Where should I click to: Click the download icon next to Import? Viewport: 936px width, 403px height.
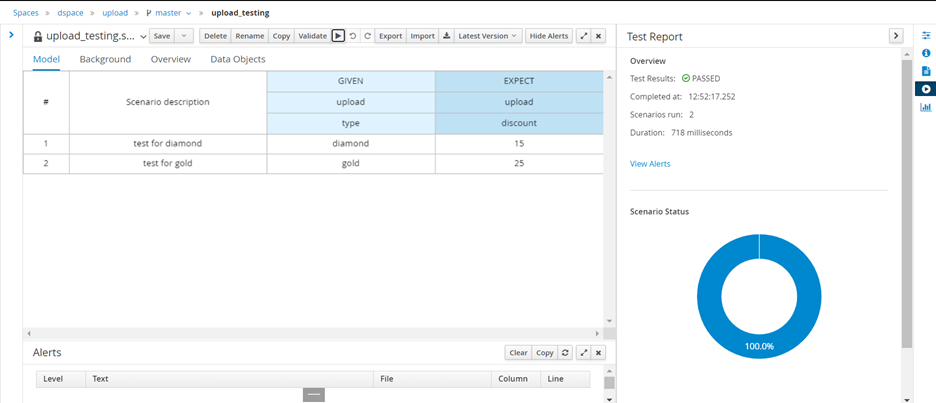click(446, 36)
